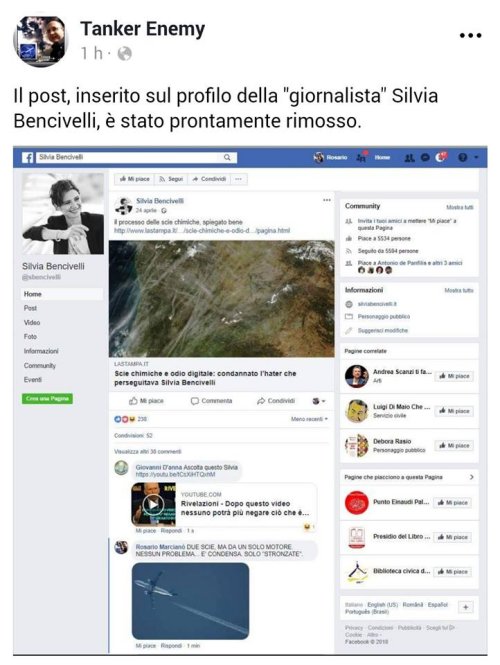Click the search magnifier icon
Screen dimensions: 500x665
coord(227,157)
